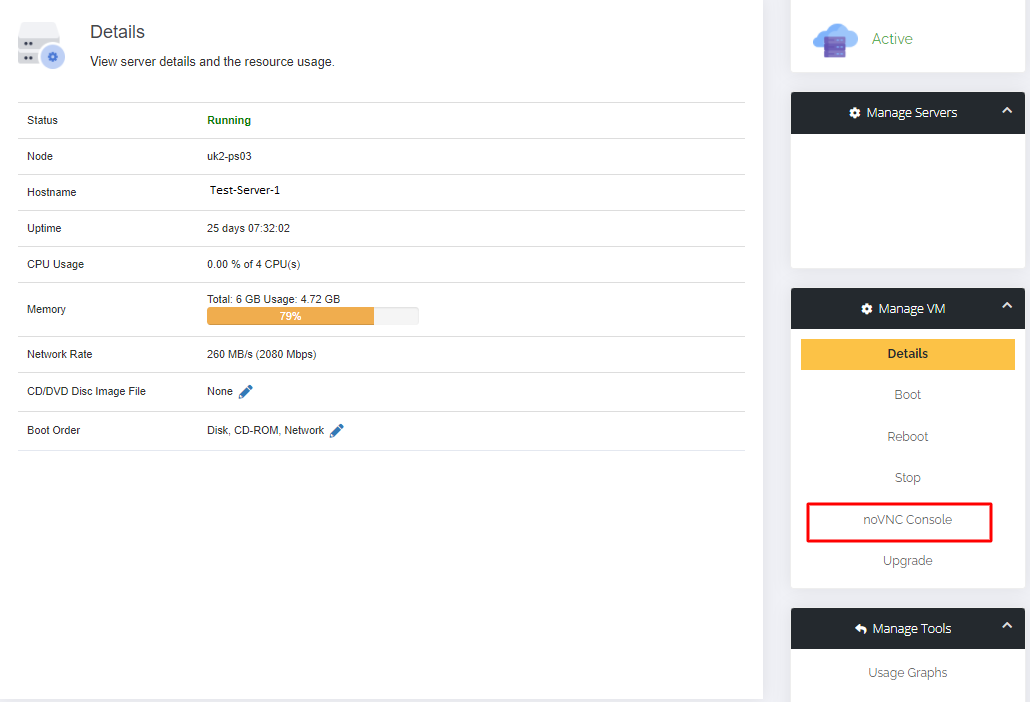The height and width of the screenshot is (702, 1030).
Task: Collapse the Manage Tools panel chevron
Action: (1006, 626)
